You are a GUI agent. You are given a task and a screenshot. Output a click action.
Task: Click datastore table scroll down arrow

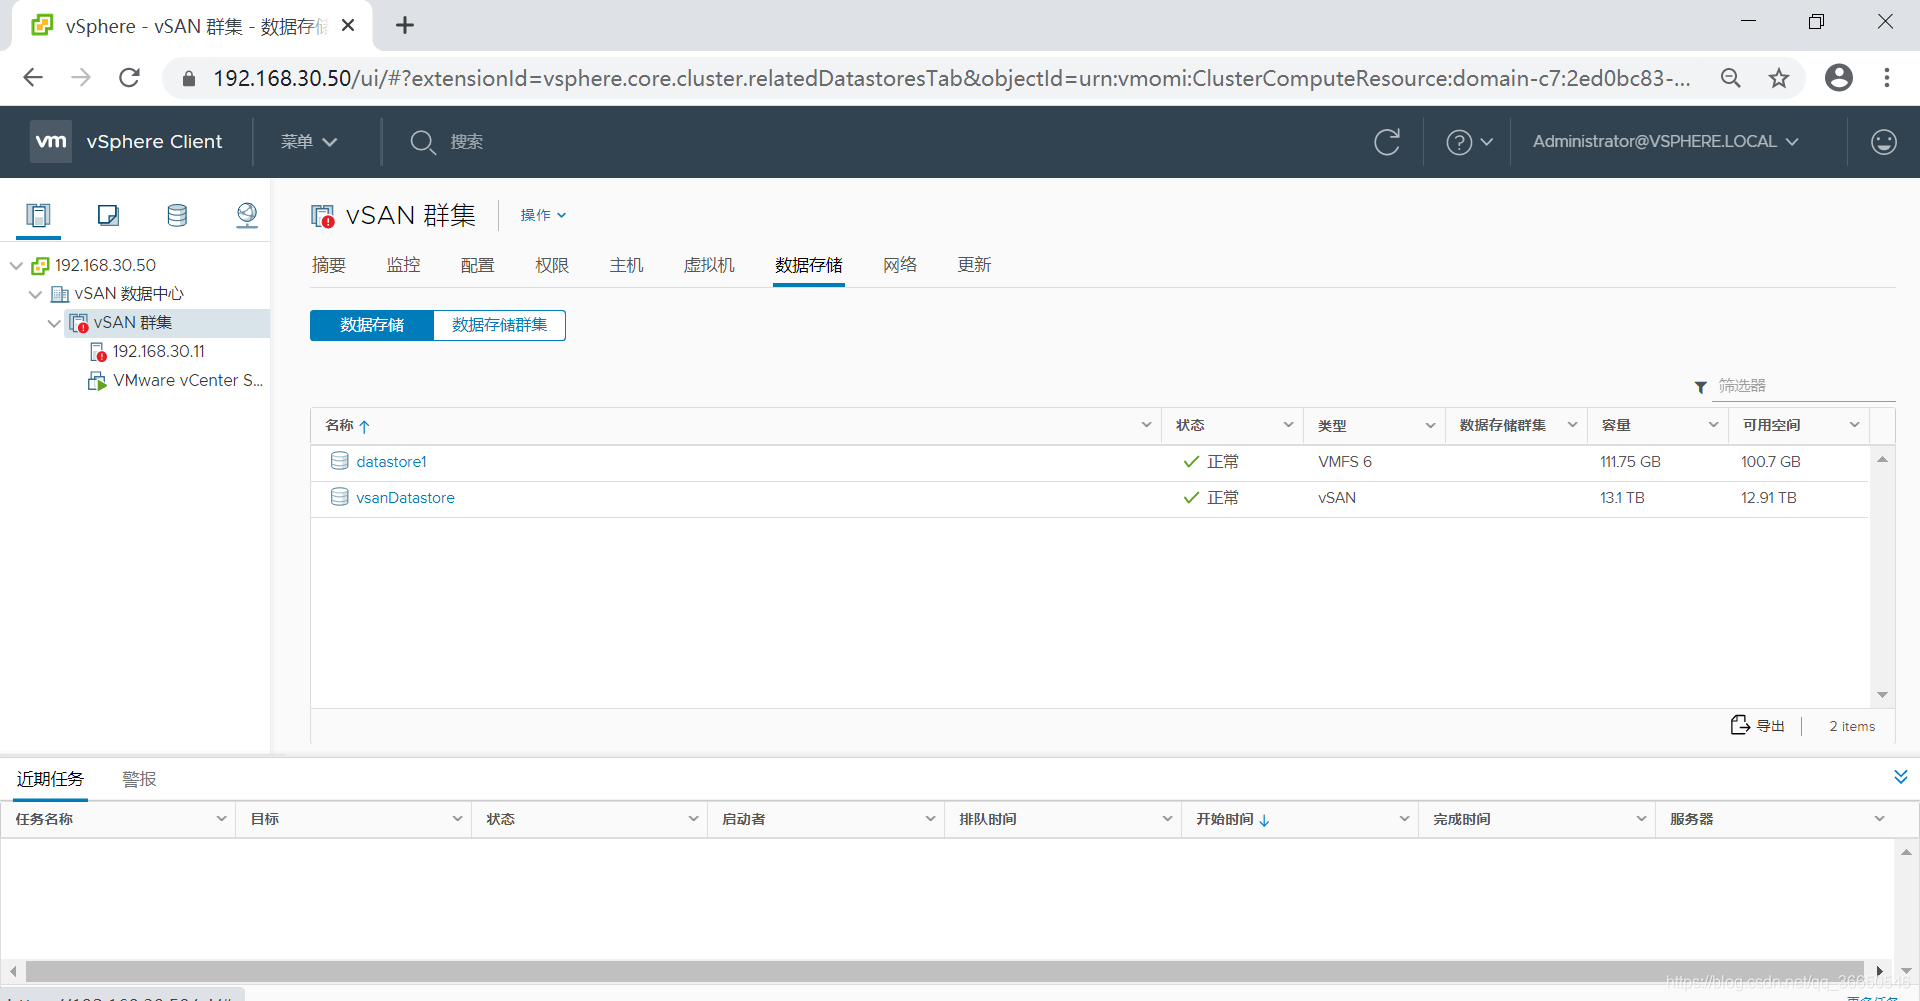pyautogui.click(x=1882, y=694)
